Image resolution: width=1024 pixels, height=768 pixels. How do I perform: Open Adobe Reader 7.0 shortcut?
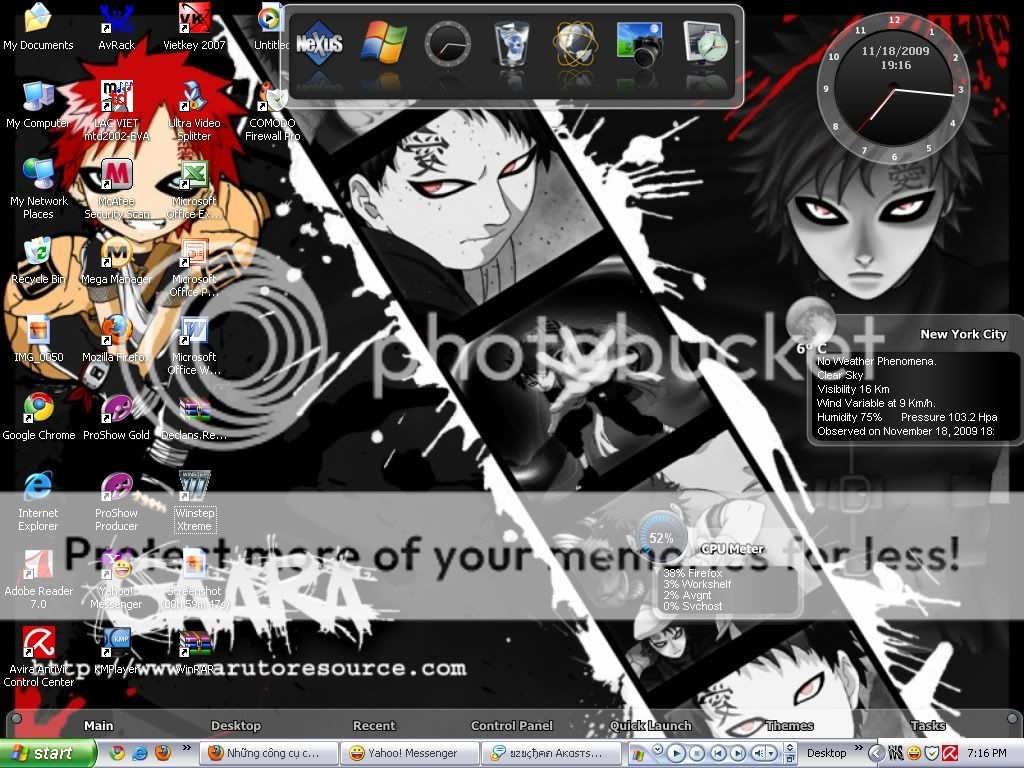coord(38,580)
